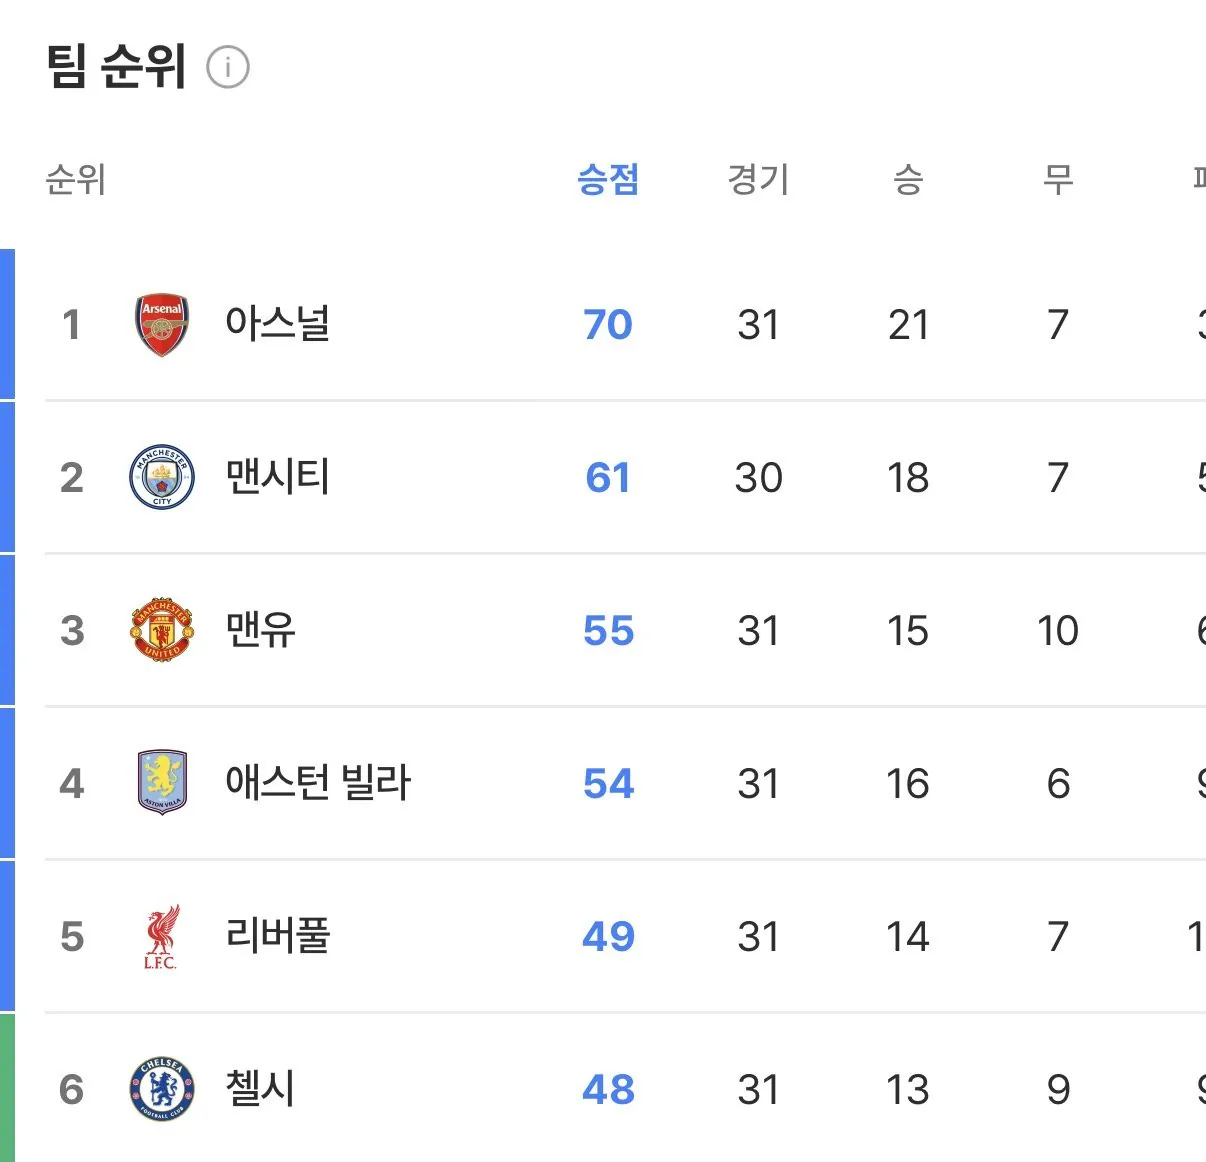Open the 애스턴 빌라 team link
1206x1162 pixels.
318,783
